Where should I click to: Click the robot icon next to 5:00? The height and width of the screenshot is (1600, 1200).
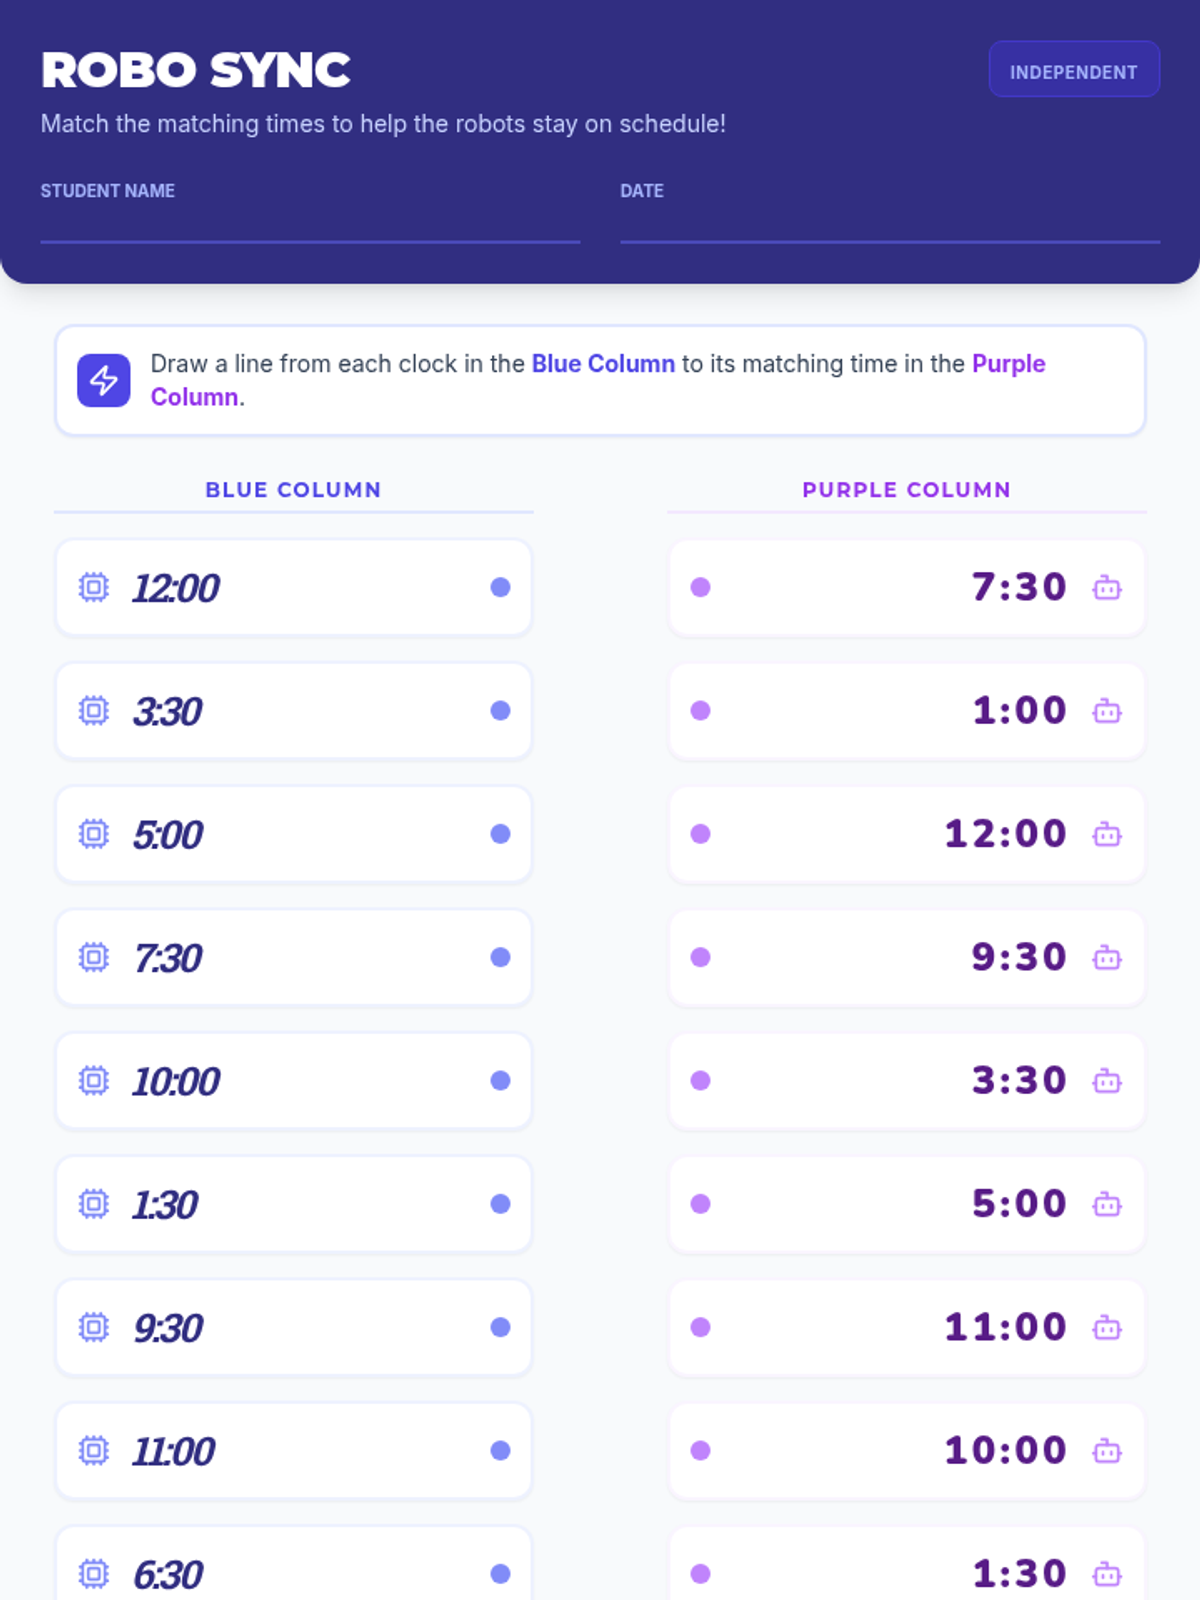[1107, 1204]
